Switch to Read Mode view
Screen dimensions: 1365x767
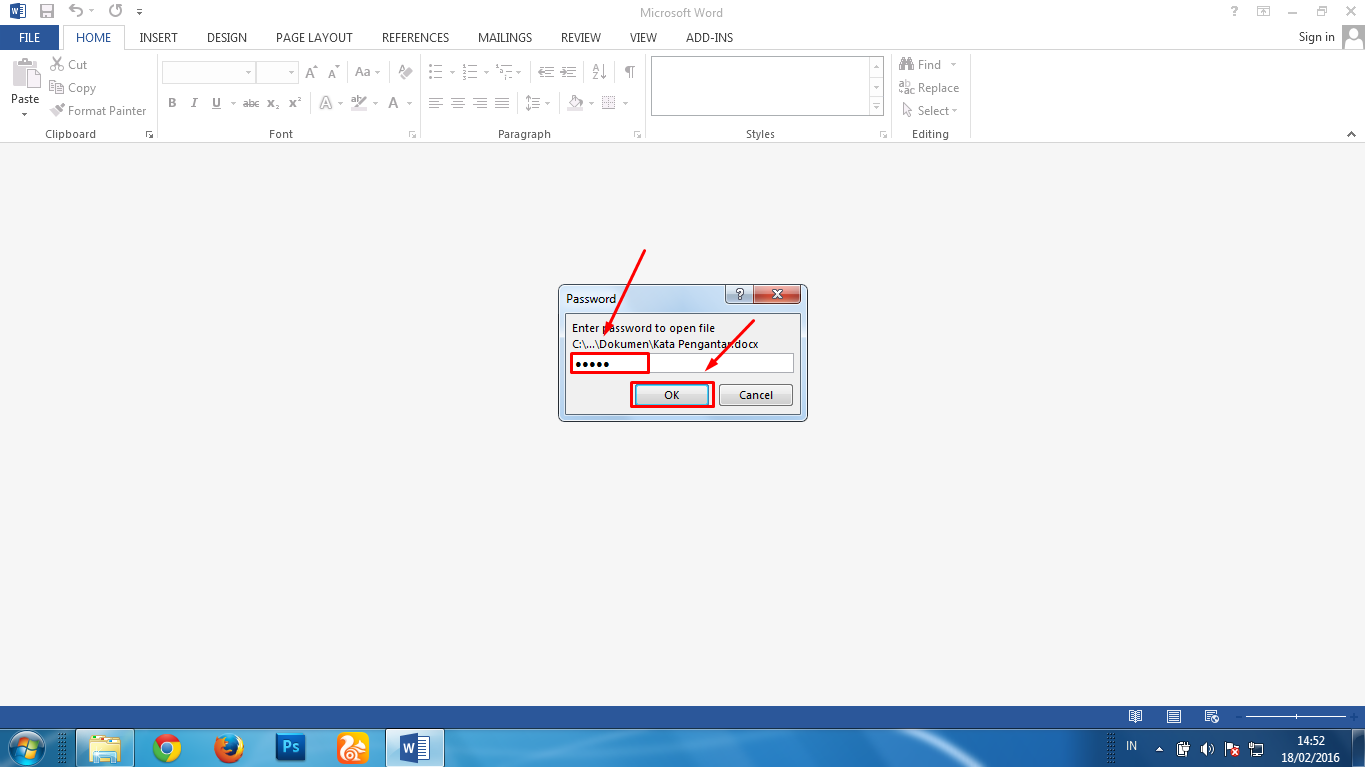click(x=1135, y=716)
